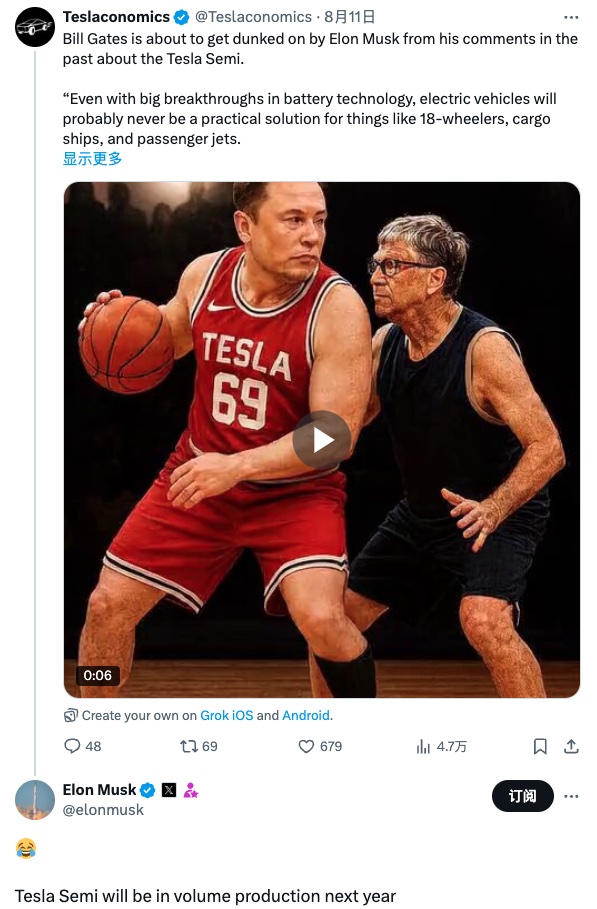The image size is (597, 909).
Task: Open the 8月11日 post date link
Action: (350, 17)
